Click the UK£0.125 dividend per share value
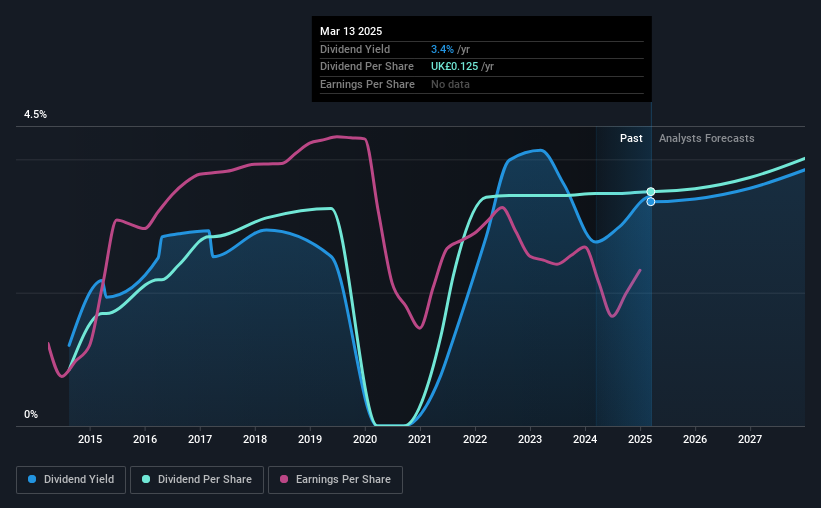 click(x=454, y=67)
